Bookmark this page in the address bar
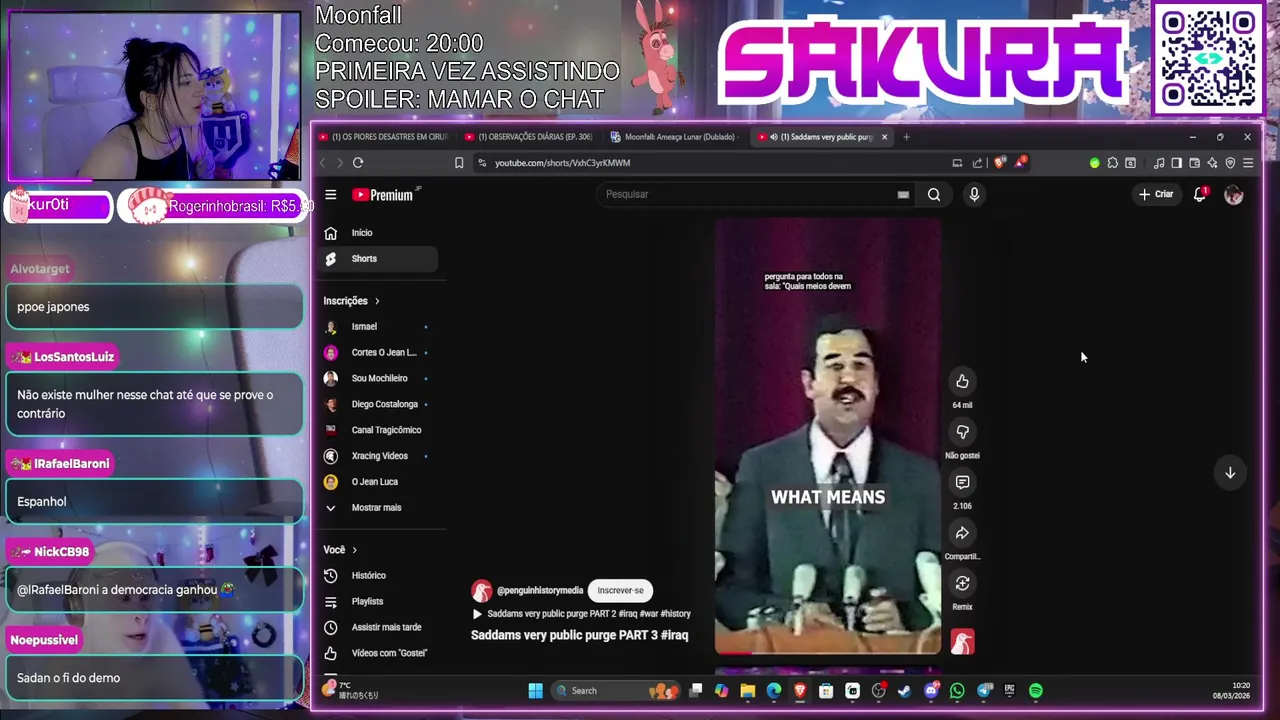The width and height of the screenshot is (1280, 720). pyautogui.click(x=459, y=163)
